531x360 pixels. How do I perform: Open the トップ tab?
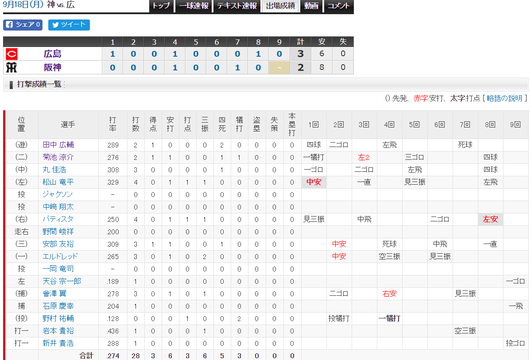161,6
